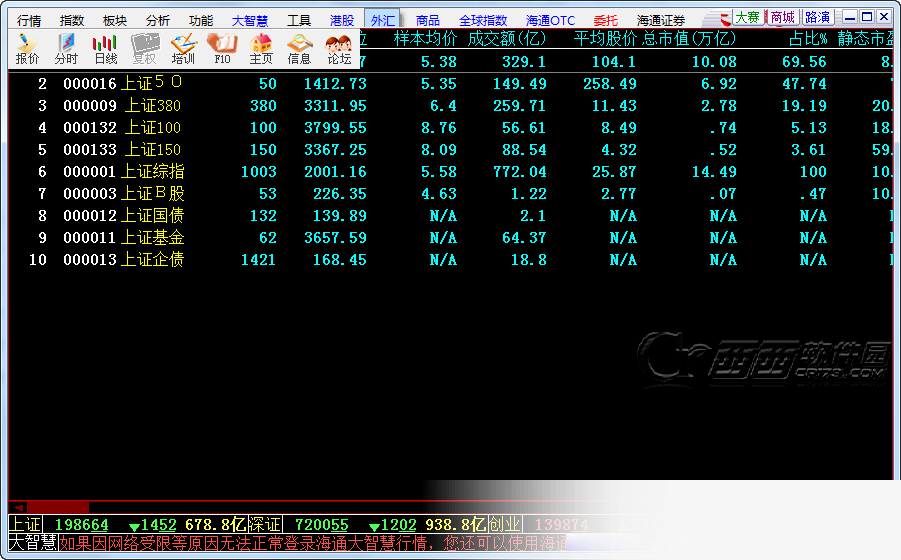The width and height of the screenshot is (901, 560).
Task: Select row 000133 上证150
Action: [450, 150]
